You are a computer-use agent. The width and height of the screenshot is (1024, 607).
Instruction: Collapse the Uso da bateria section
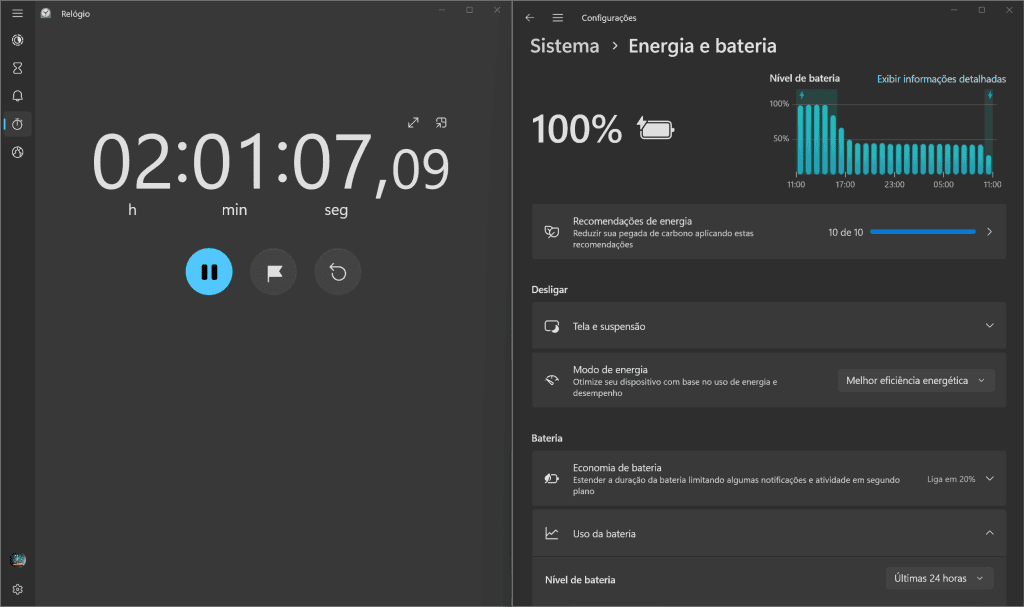[x=989, y=533]
